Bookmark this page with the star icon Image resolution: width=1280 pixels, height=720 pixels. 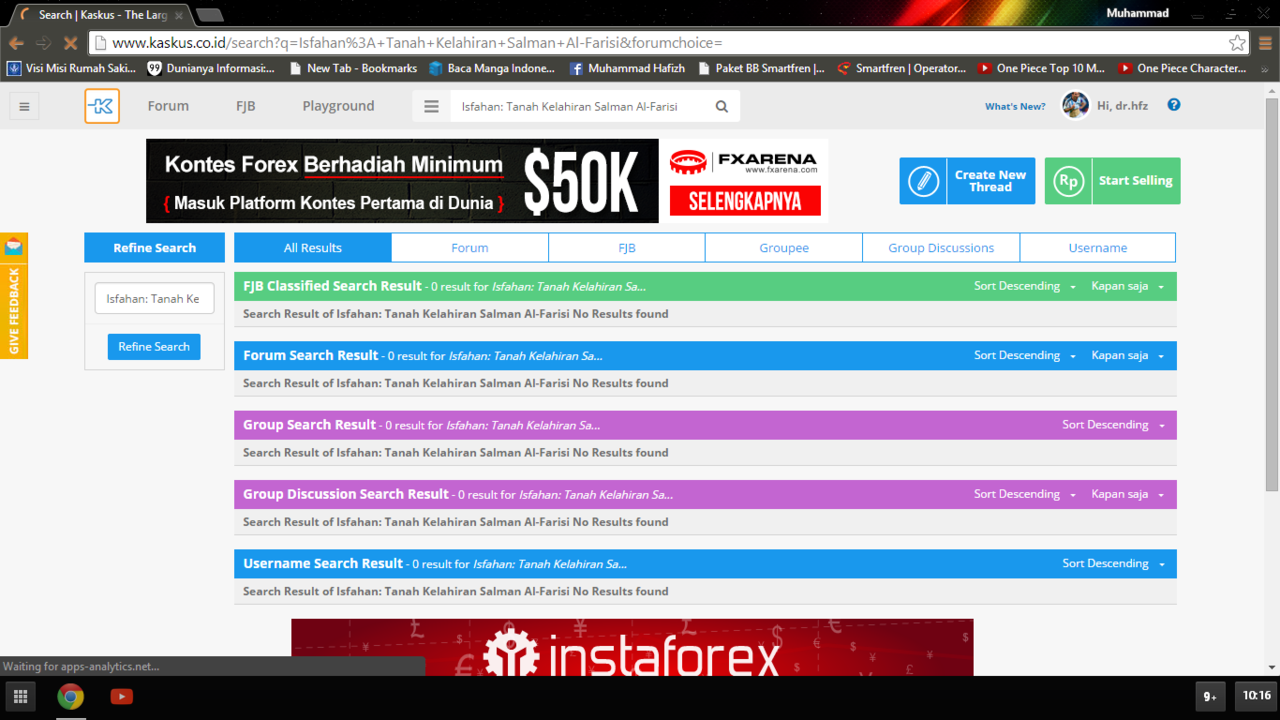(1237, 43)
